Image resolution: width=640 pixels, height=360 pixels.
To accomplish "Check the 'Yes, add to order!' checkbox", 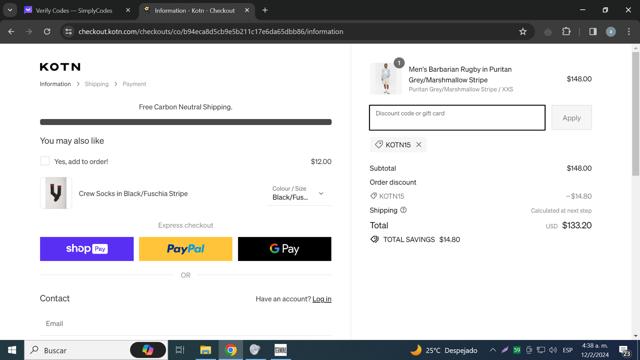I will 45,161.
